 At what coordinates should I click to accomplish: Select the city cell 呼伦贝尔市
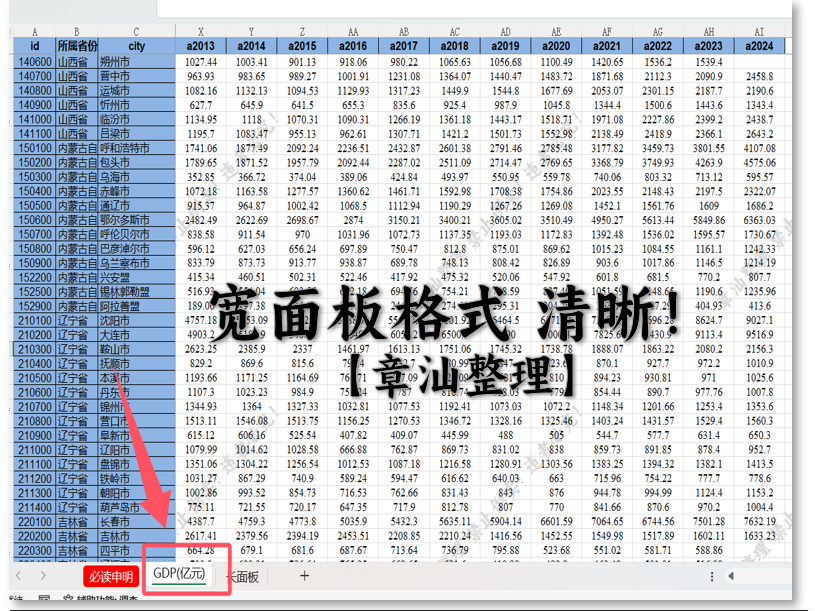click(x=137, y=234)
